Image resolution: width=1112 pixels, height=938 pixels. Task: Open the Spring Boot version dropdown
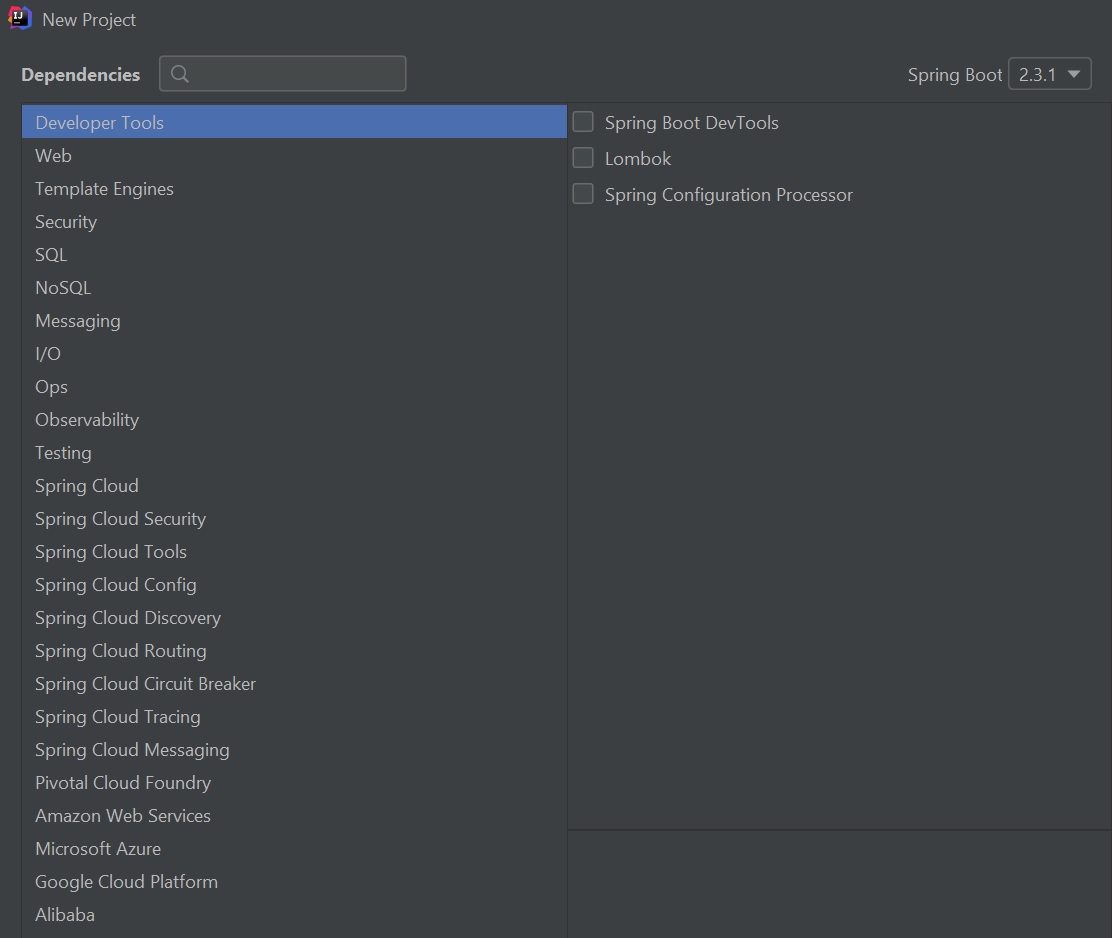click(1050, 74)
